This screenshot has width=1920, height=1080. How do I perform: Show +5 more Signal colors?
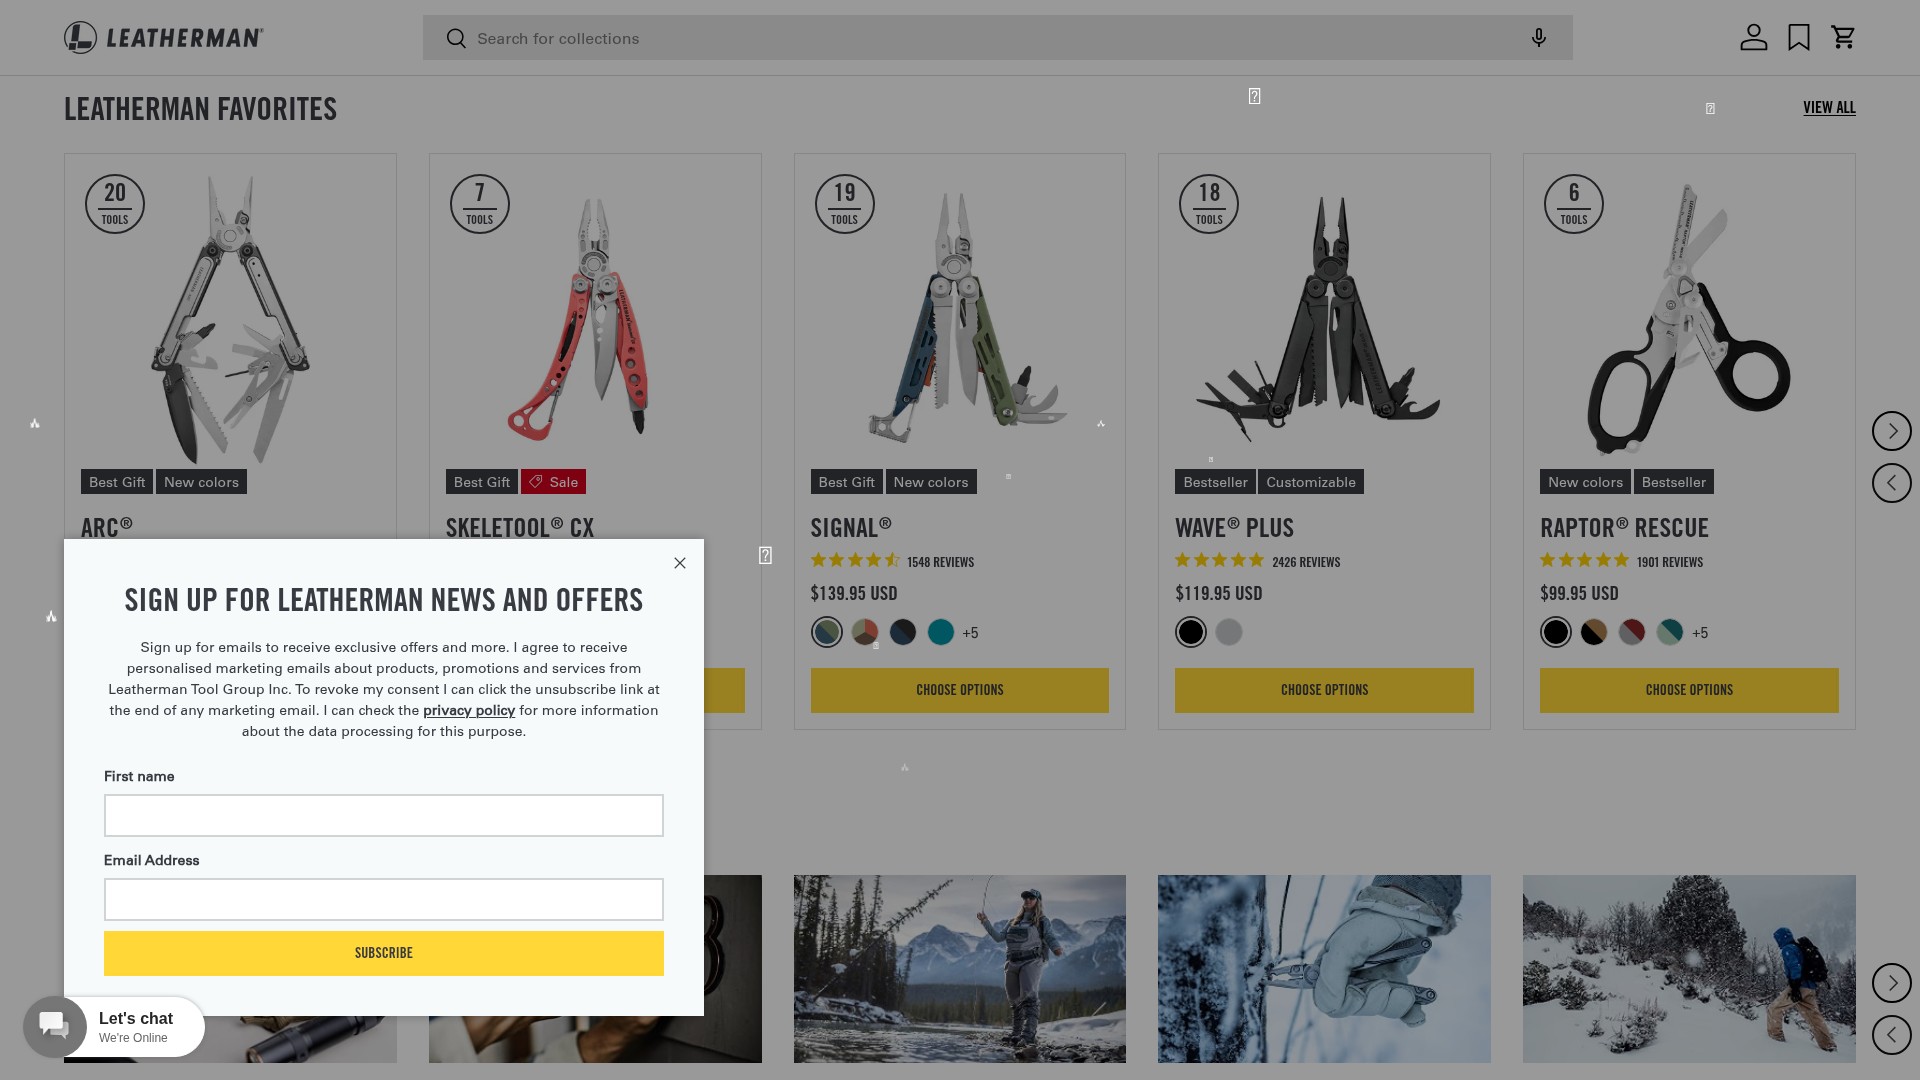[x=970, y=633]
